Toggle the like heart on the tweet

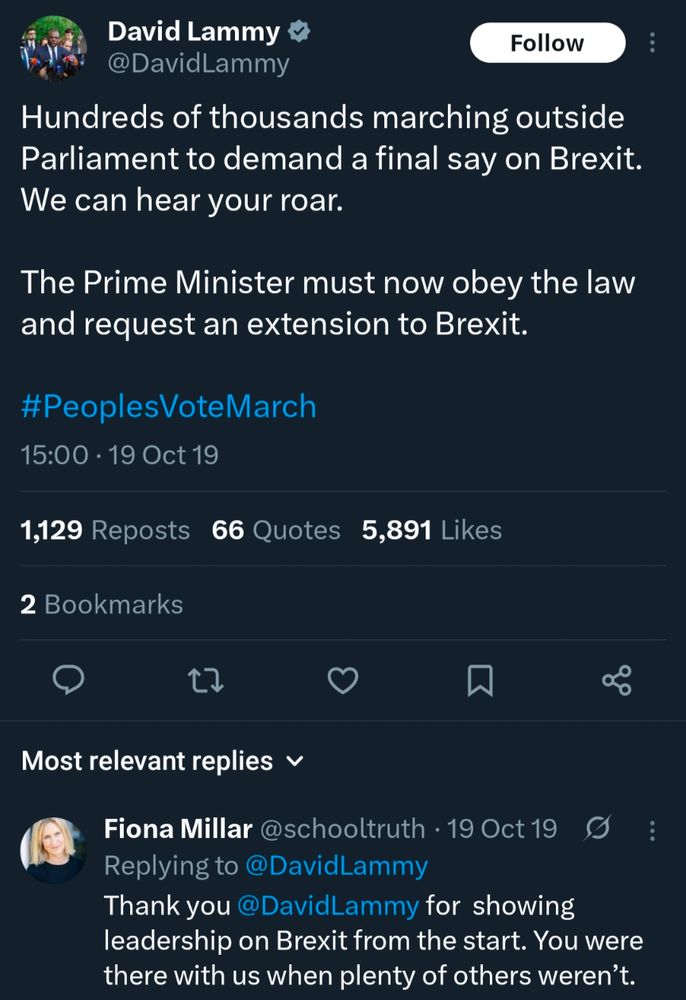pyautogui.click(x=343, y=681)
